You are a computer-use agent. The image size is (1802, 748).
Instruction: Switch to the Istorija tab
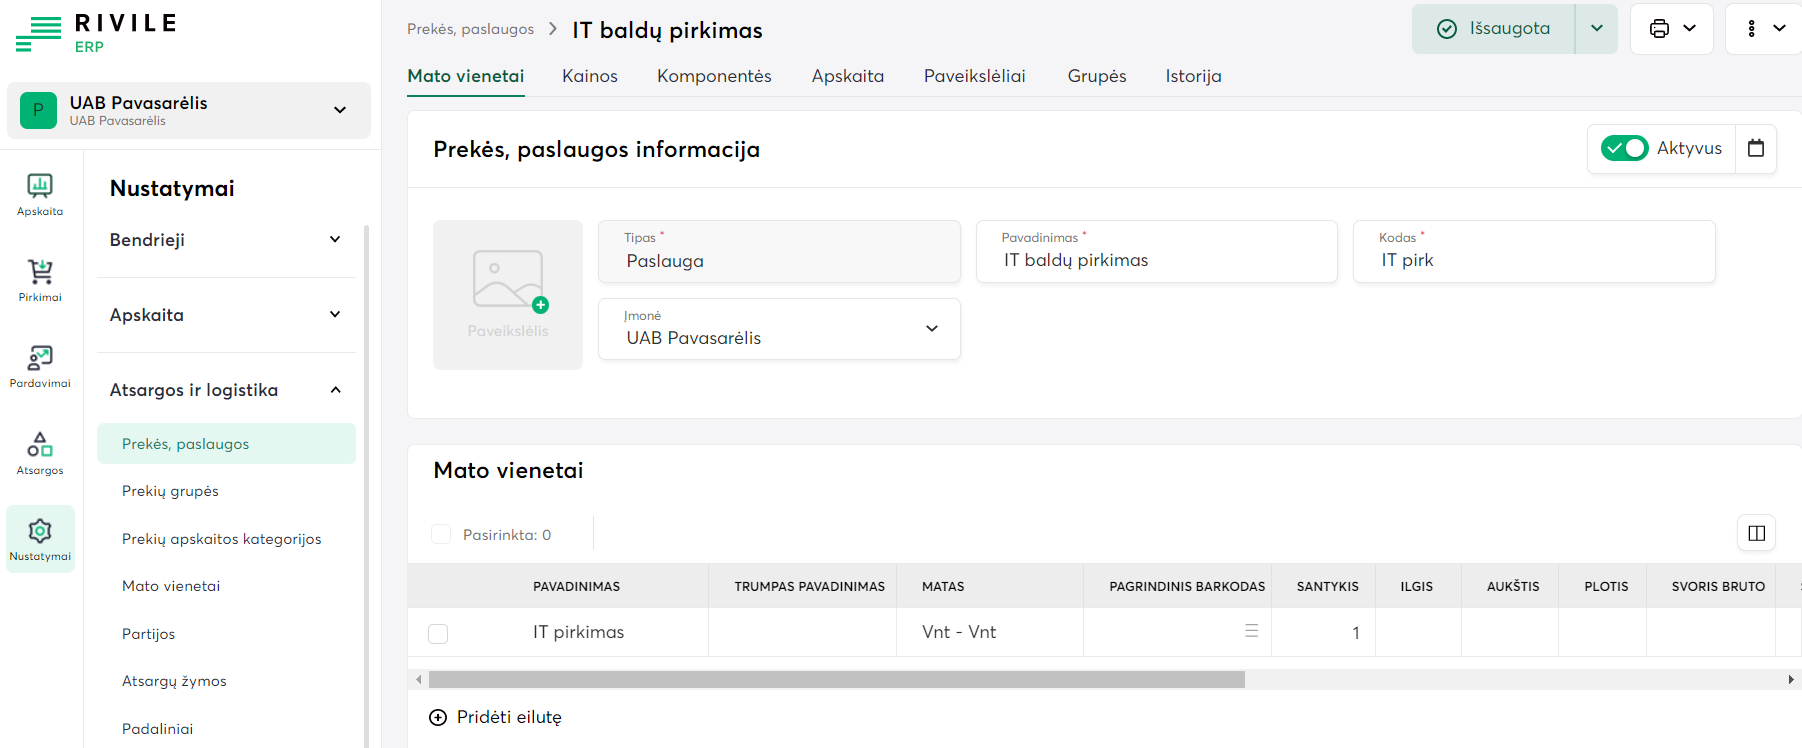click(x=1193, y=76)
